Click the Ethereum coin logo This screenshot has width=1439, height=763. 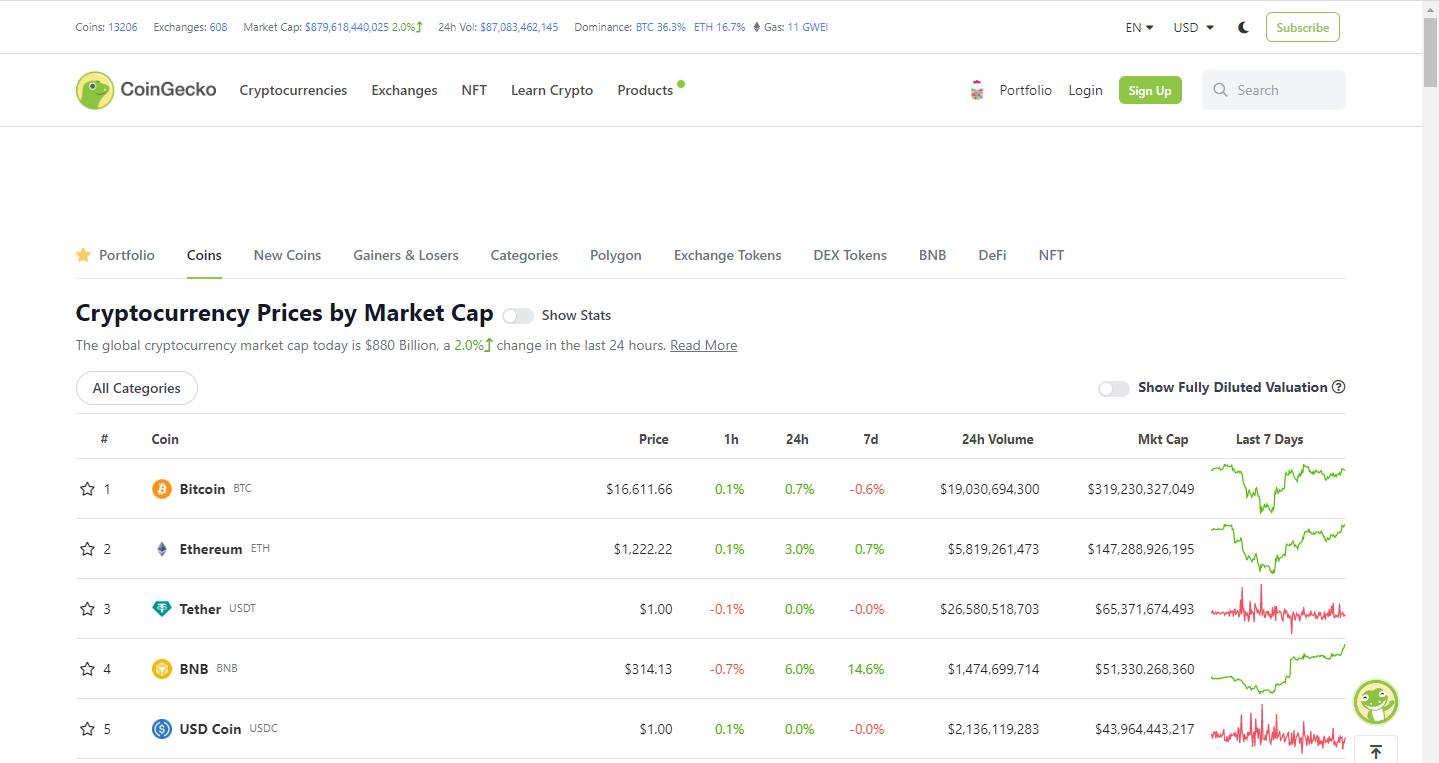tap(162, 549)
